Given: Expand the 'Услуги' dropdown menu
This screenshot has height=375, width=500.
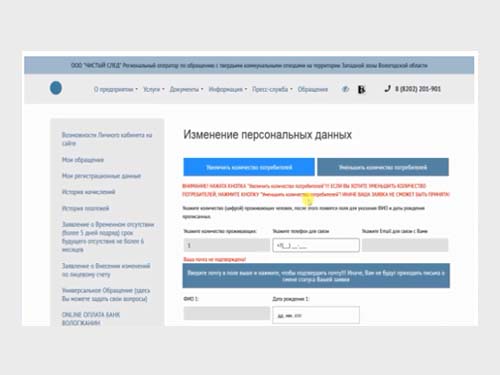Looking at the screenshot, I should 154,89.
